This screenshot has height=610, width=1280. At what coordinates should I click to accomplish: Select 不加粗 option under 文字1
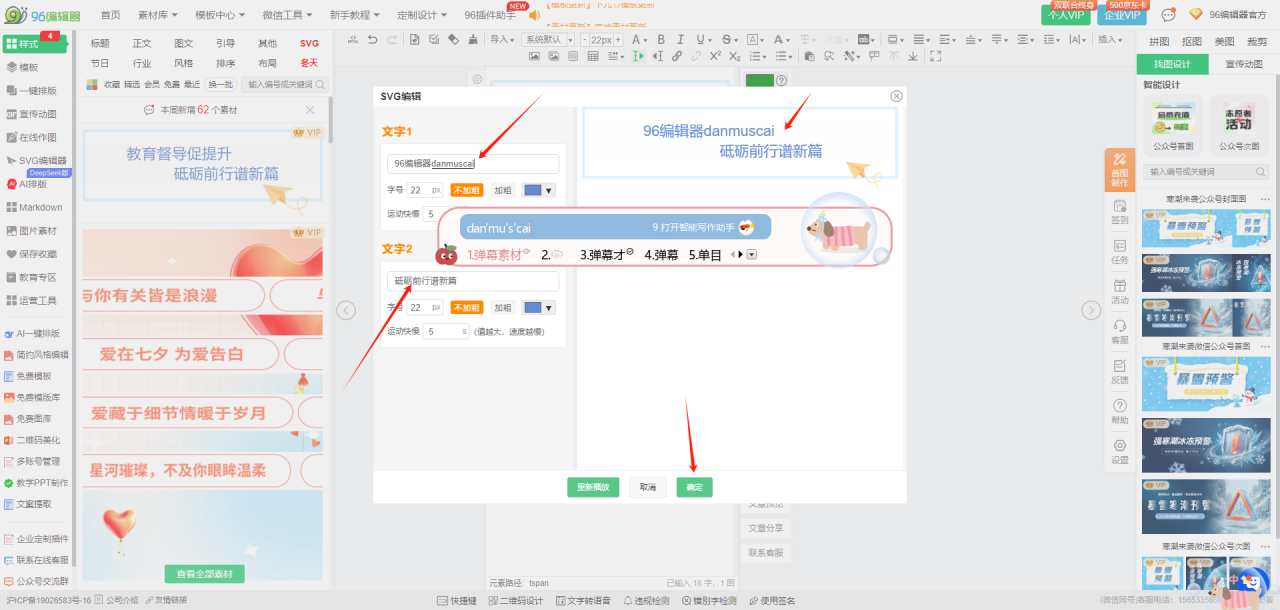466,190
